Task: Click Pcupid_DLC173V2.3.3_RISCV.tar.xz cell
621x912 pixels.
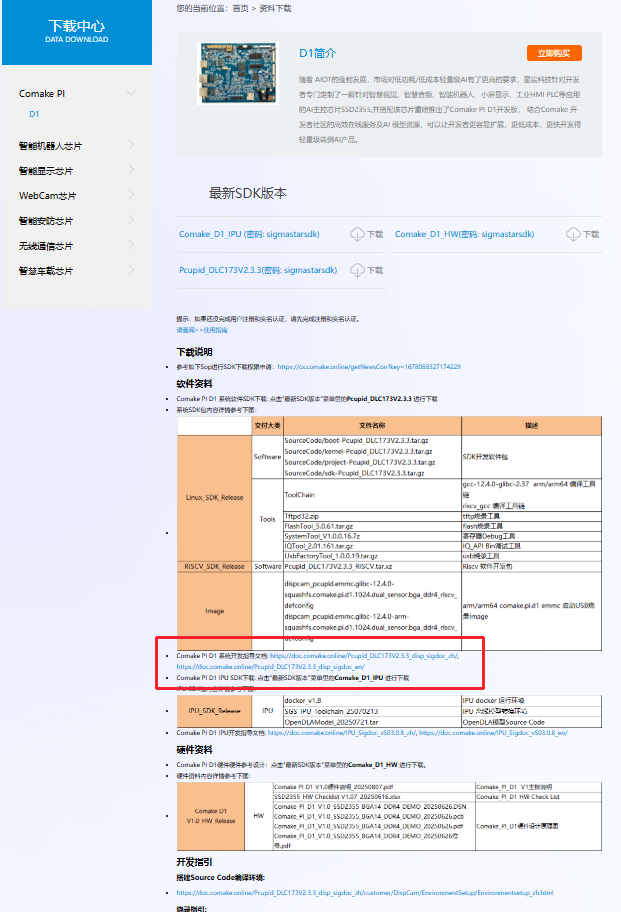Action: [x=372, y=567]
